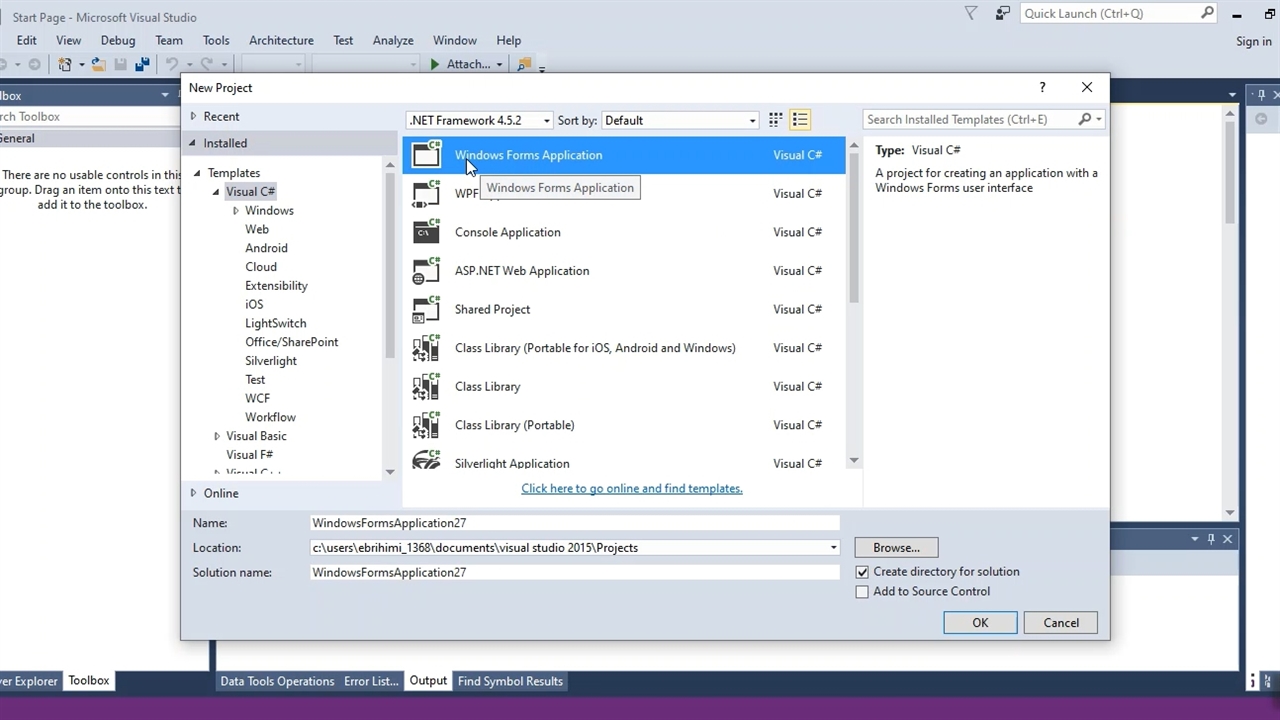Image resolution: width=1280 pixels, height=720 pixels.
Task: Click the ASP.NET Web Application icon
Action: tap(427, 271)
